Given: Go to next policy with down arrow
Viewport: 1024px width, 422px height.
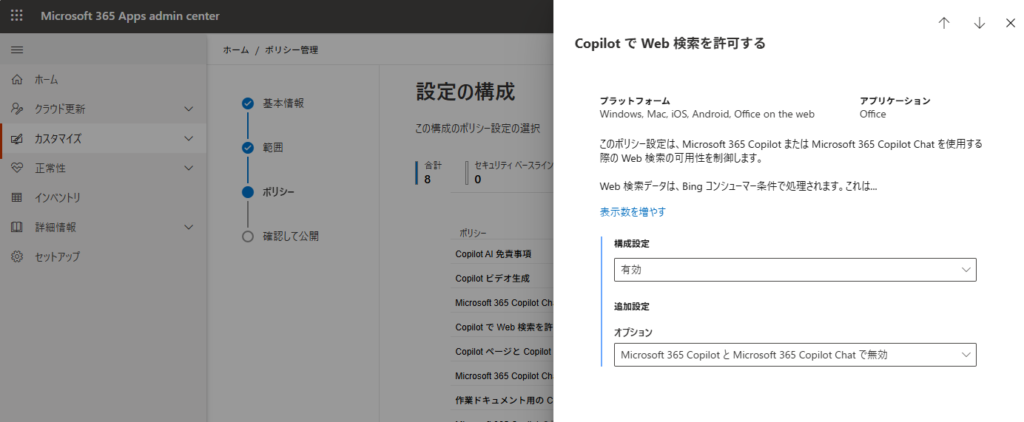Looking at the screenshot, I should click(979, 23).
